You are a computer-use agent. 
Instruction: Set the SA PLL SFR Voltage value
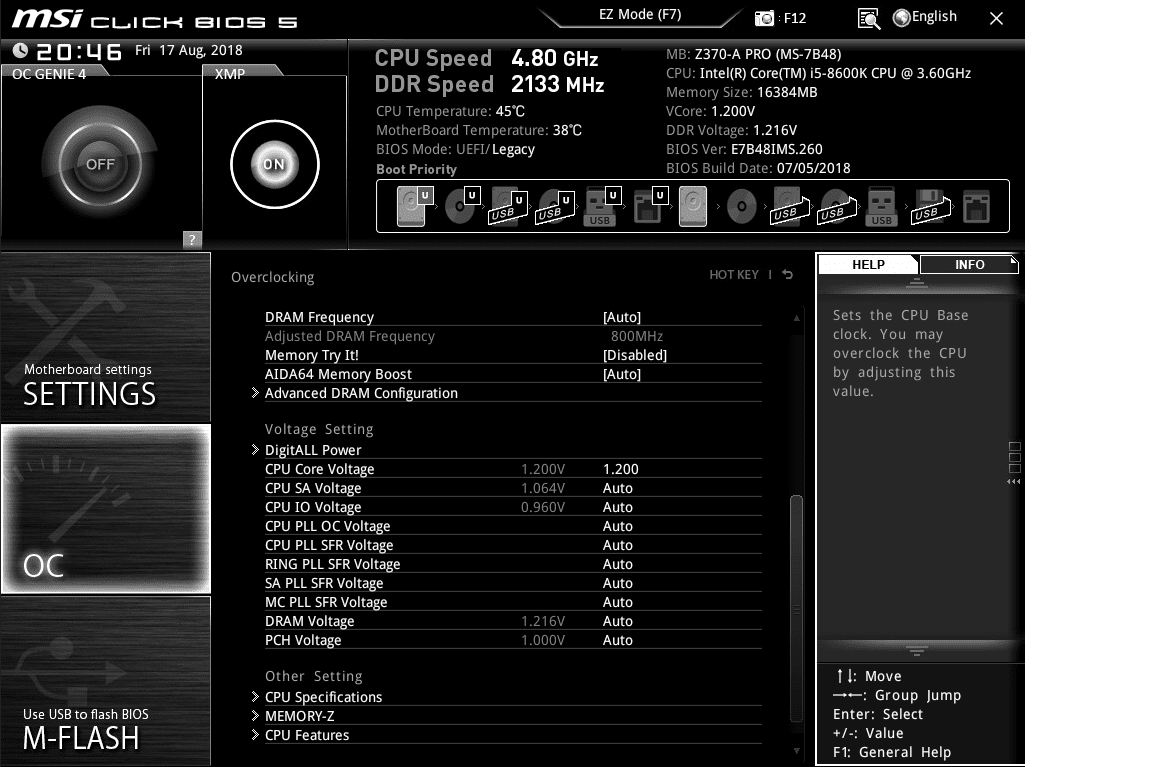618,584
